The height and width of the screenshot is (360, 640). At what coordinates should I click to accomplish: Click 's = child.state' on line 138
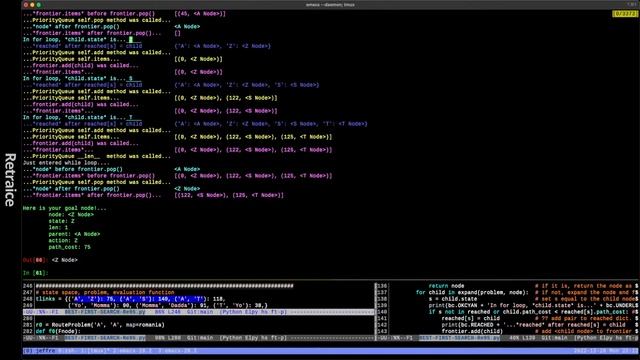click(453, 299)
